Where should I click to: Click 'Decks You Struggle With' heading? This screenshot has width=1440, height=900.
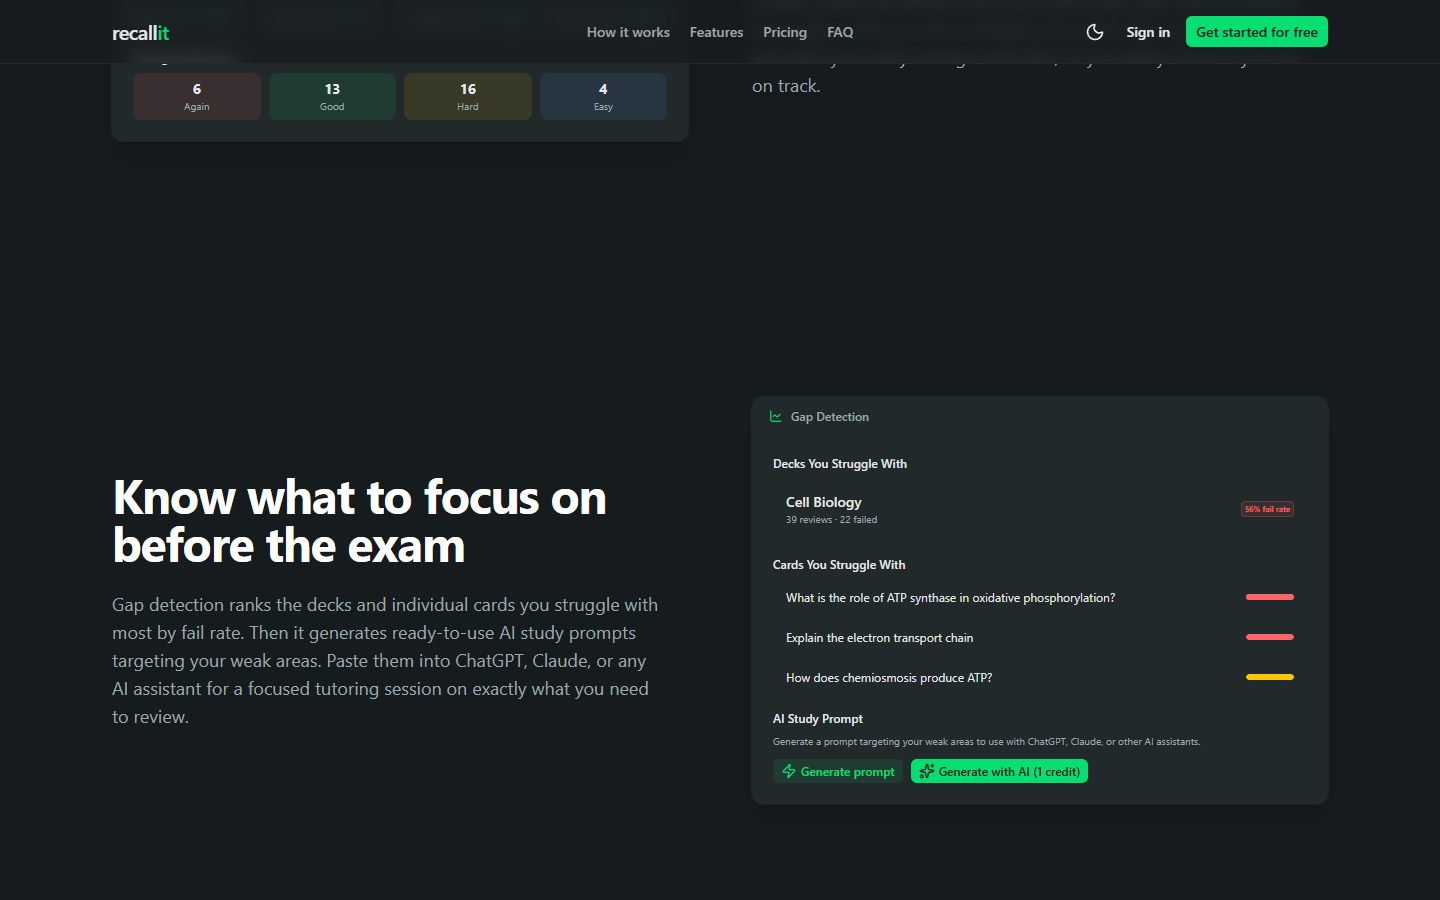(x=840, y=464)
